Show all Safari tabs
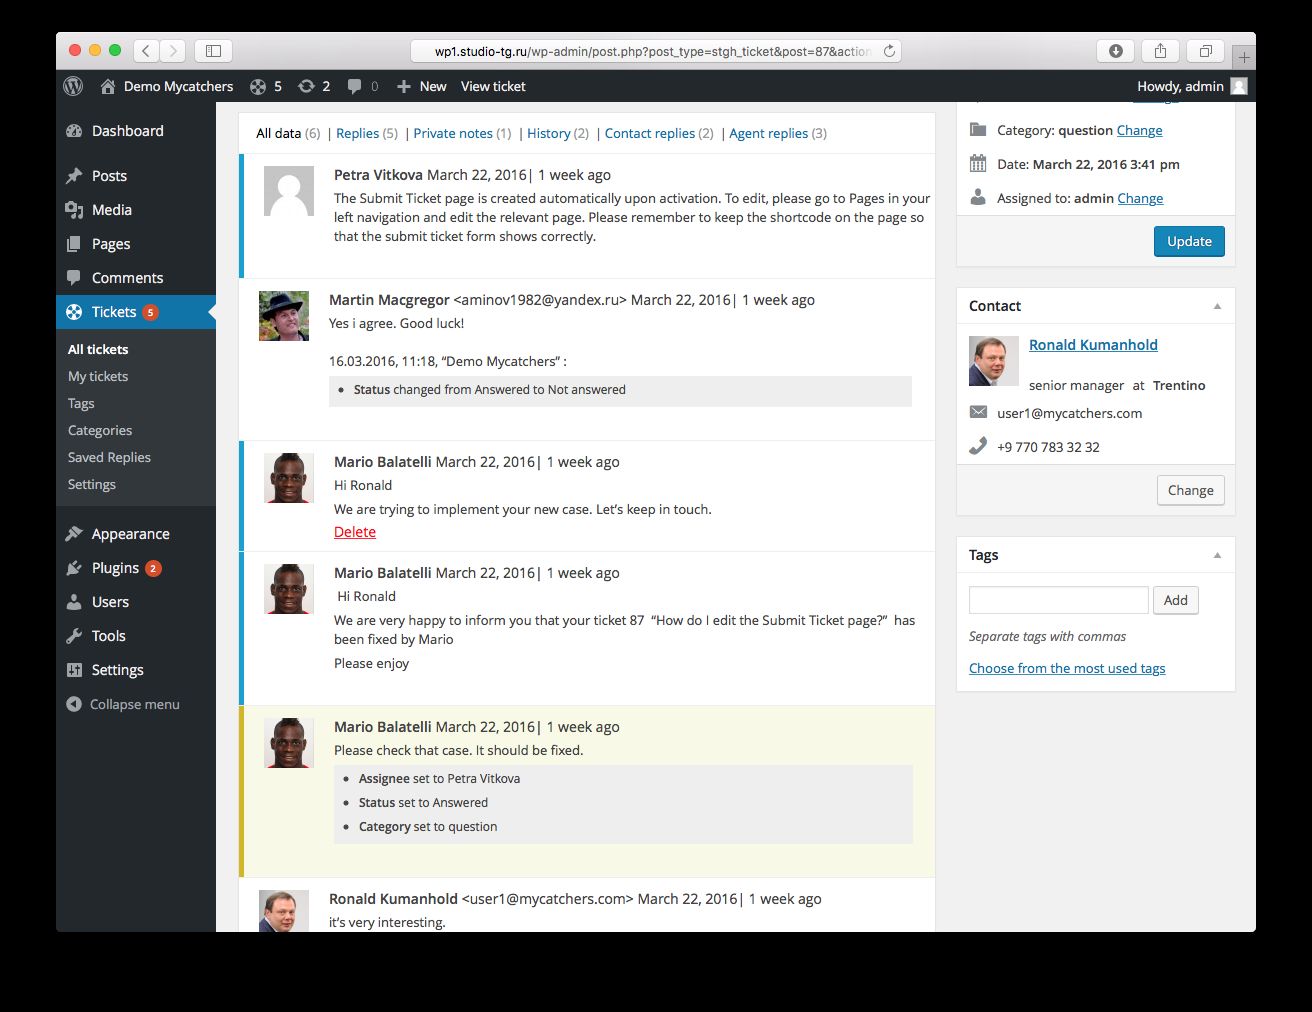This screenshot has width=1312, height=1012. (1205, 51)
